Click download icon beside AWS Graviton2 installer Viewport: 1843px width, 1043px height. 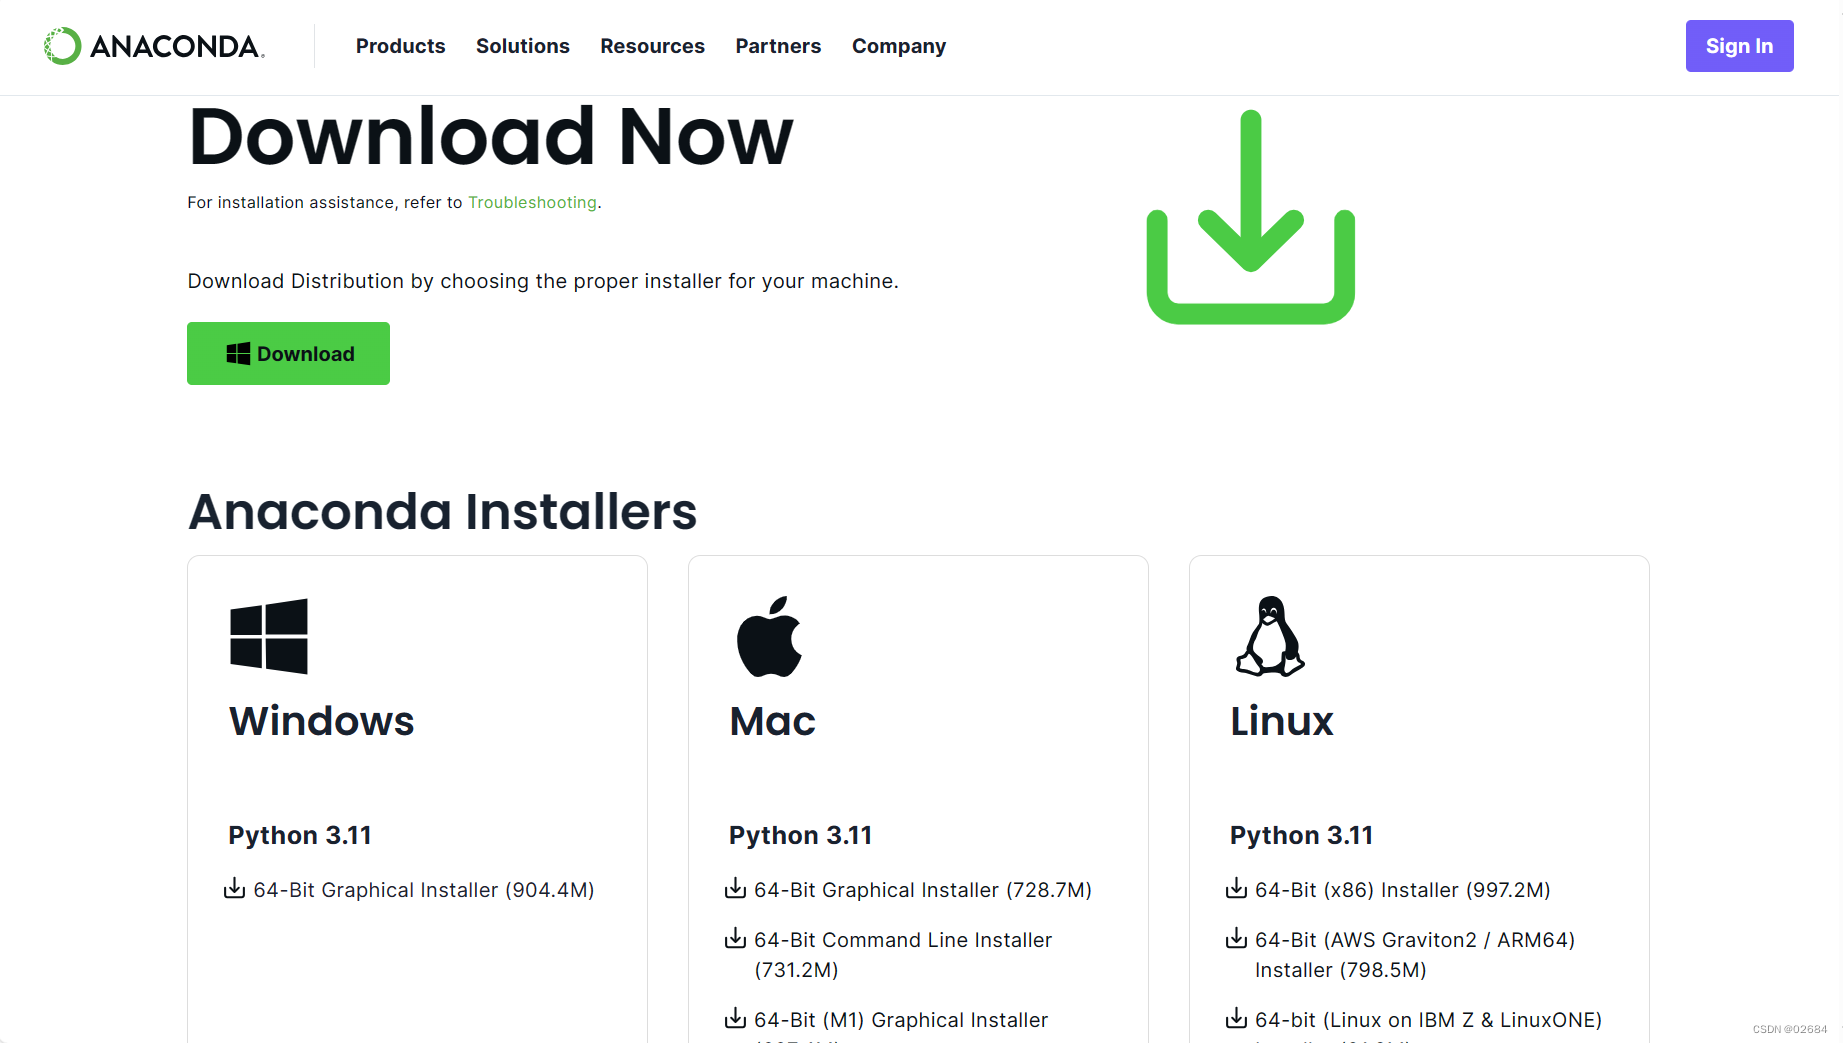(1236, 938)
